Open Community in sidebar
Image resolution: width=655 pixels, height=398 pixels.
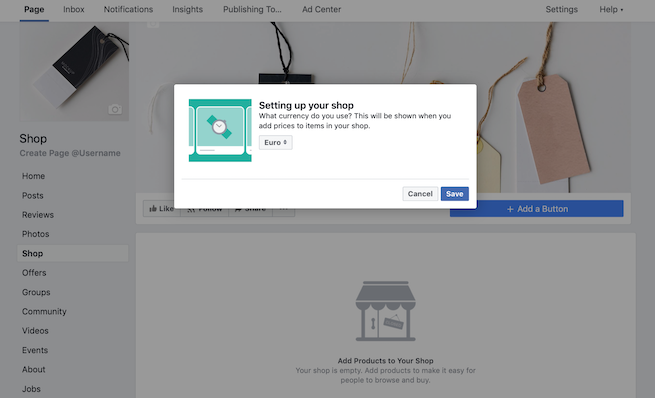tap(44, 312)
